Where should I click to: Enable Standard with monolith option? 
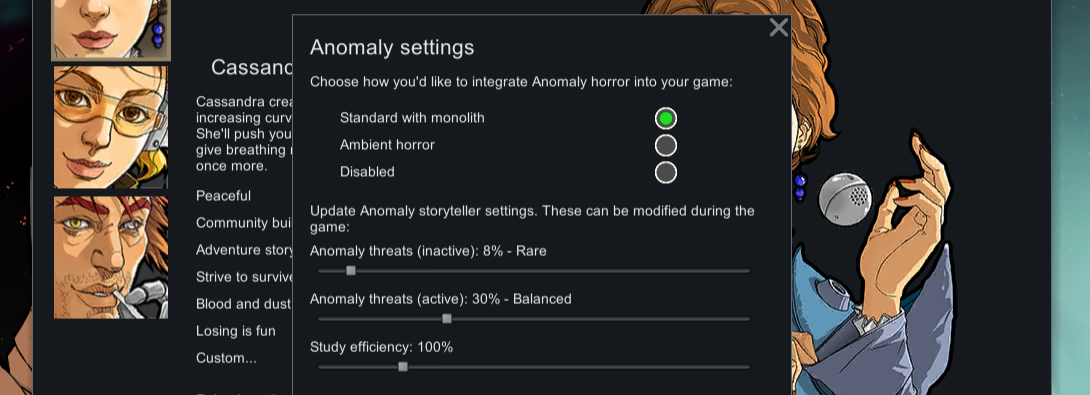(665, 118)
